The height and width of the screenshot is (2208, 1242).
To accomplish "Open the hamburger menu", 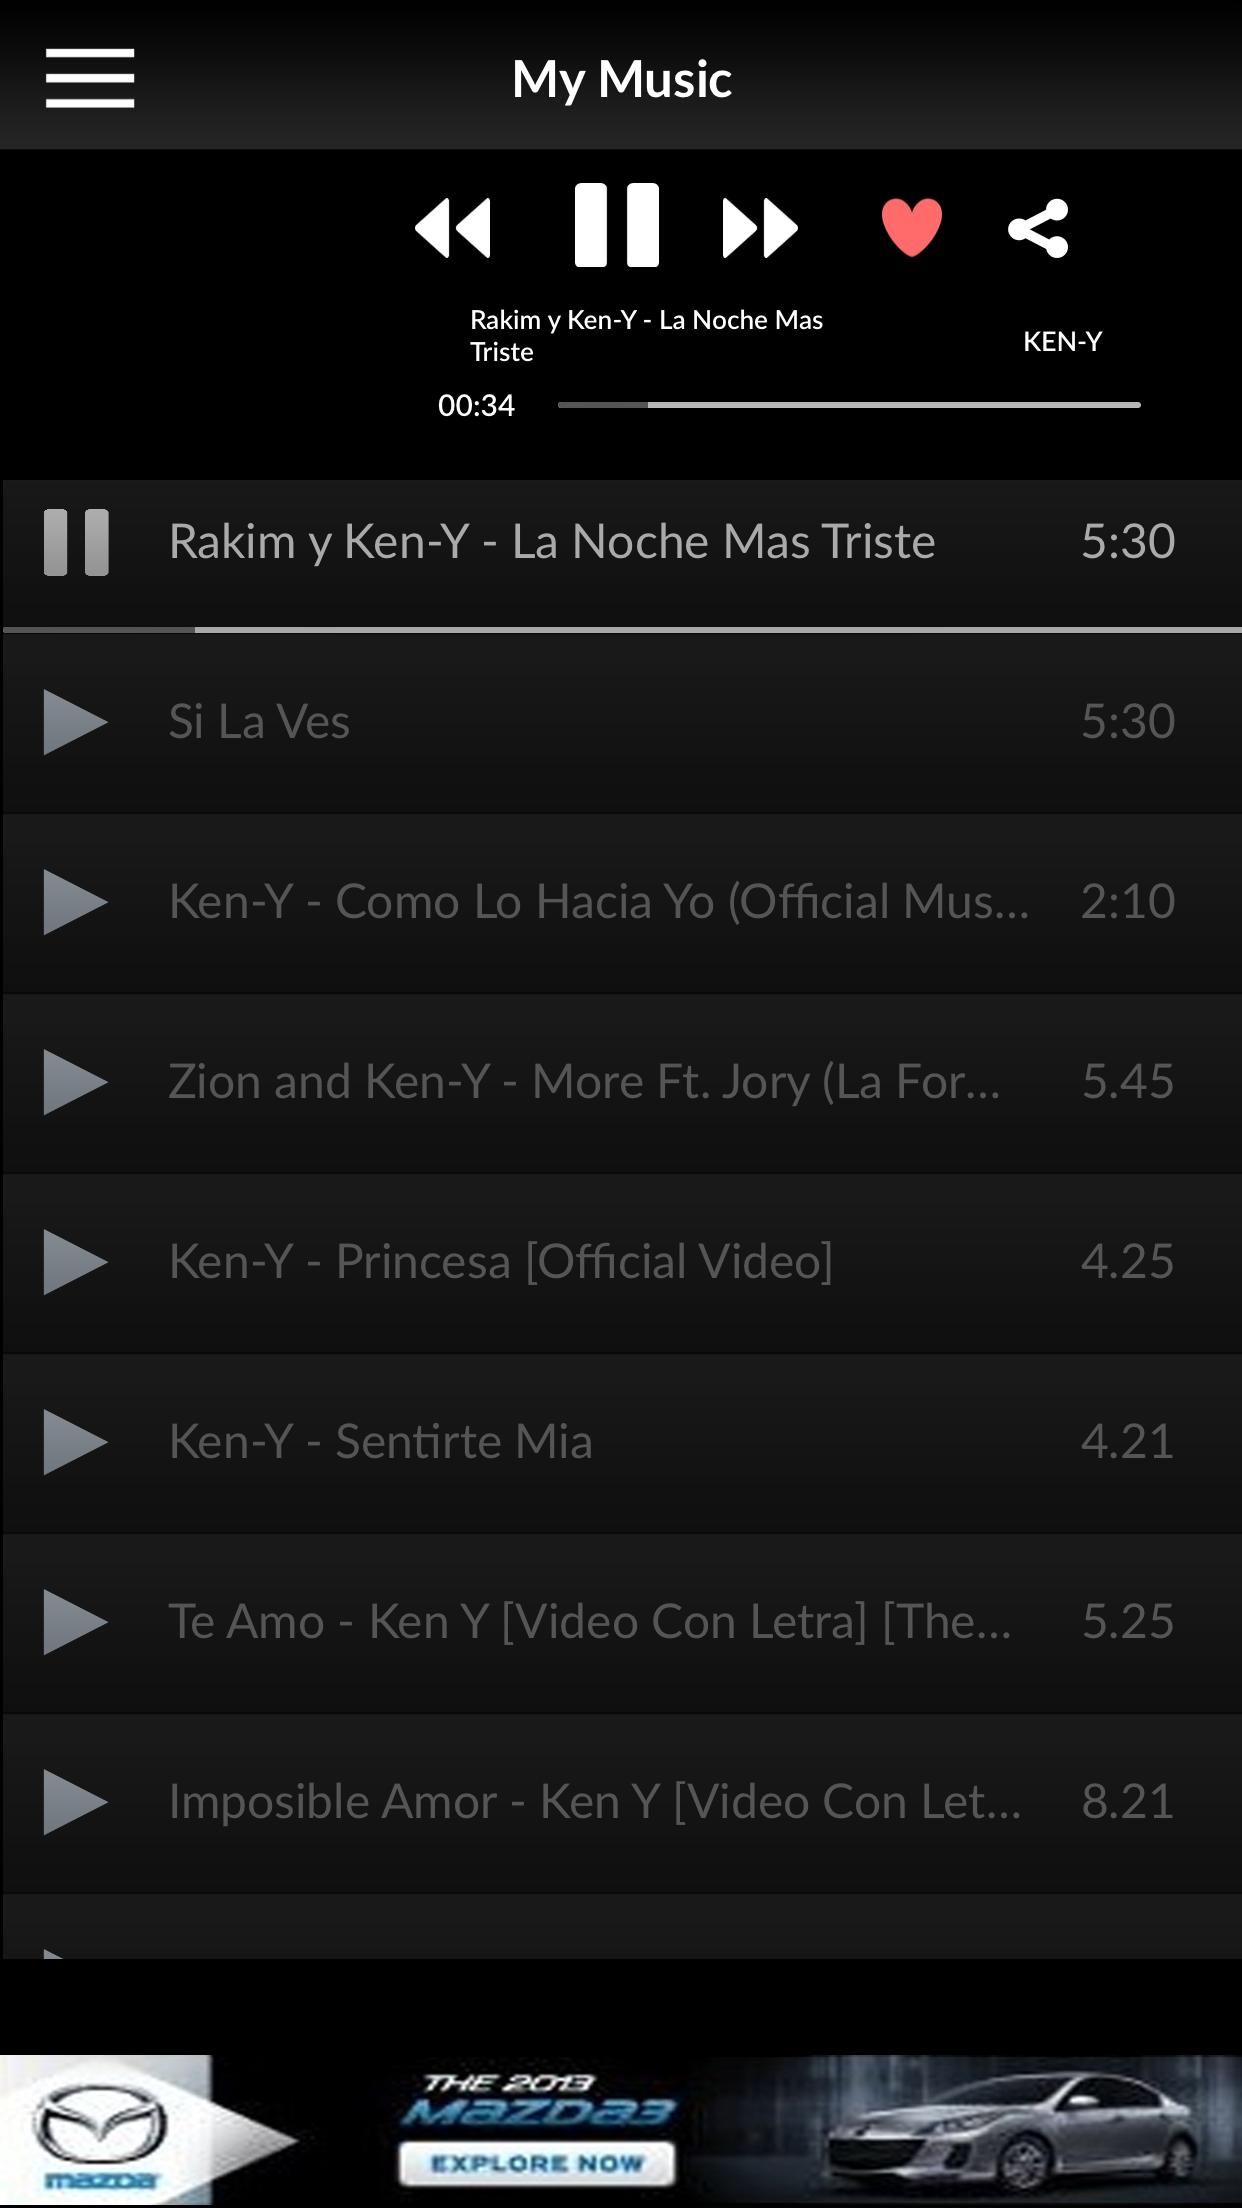I will click(x=90, y=78).
